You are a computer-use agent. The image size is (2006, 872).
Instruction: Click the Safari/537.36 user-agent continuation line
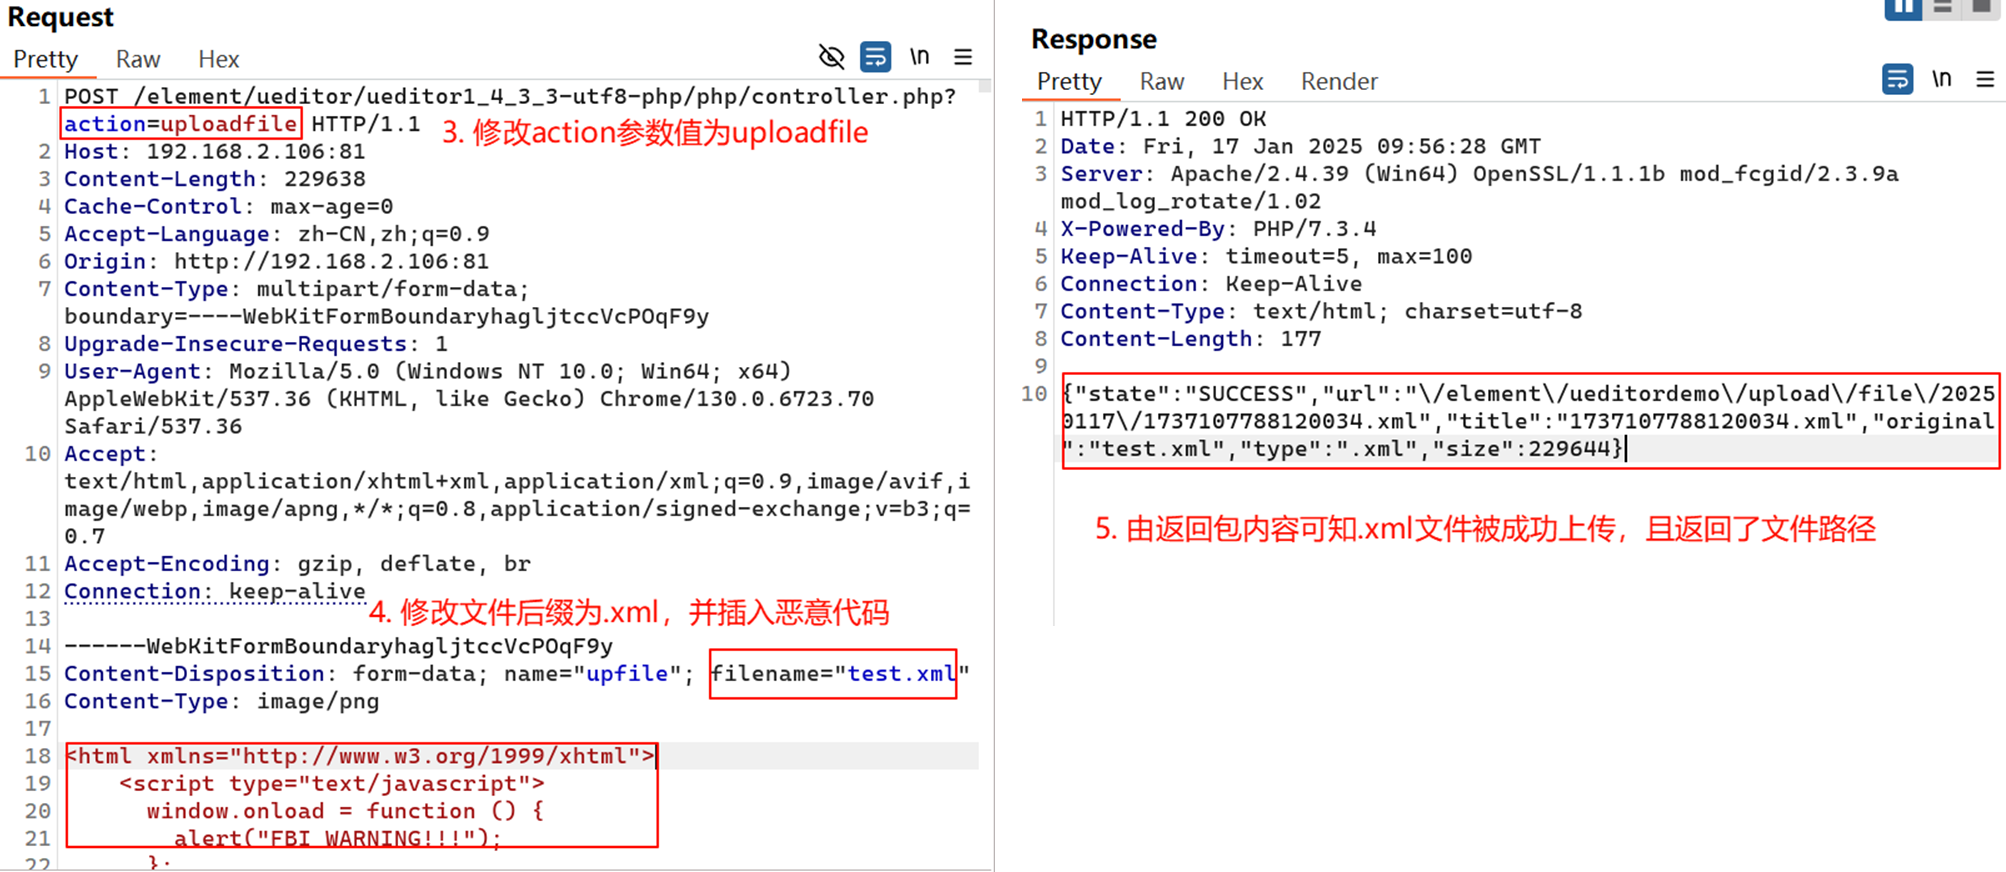click(153, 427)
